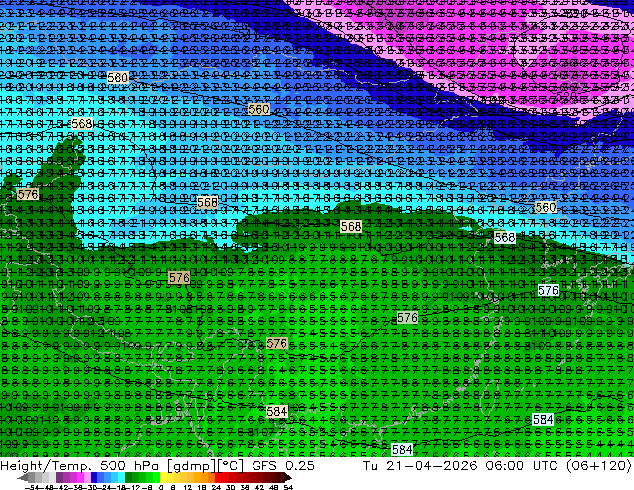Click the Height/Temp. 500 hPa title text
This screenshot has height=490, width=634.
[80, 466]
